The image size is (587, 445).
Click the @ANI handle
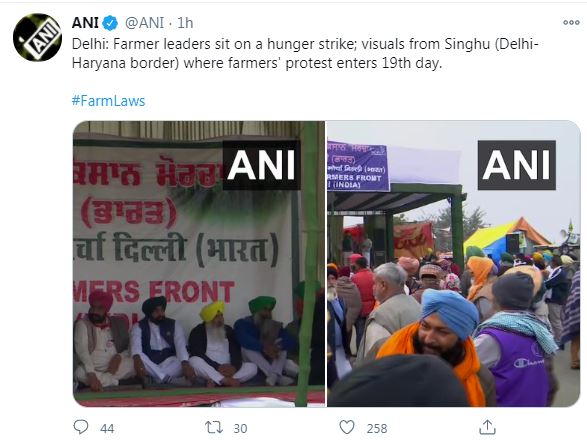pos(144,23)
